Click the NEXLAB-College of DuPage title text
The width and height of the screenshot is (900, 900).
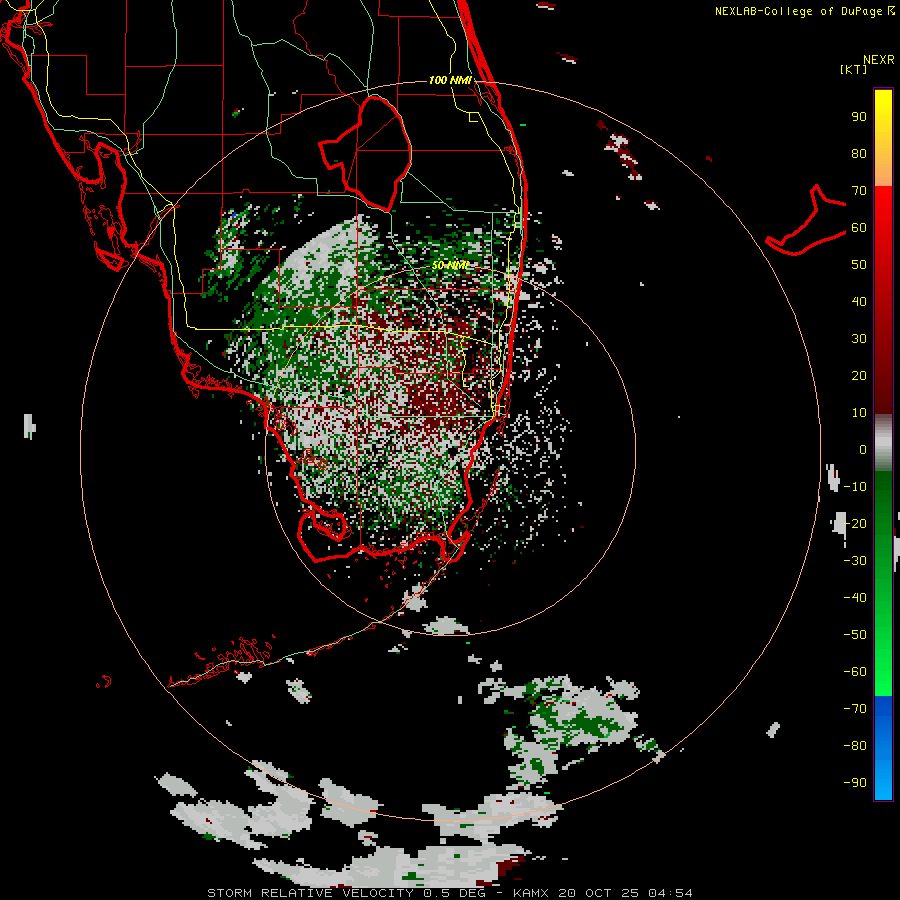(x=804, y=11)
